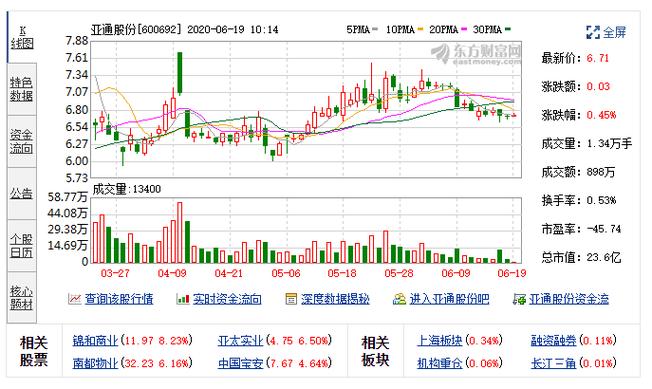Click the 5PMA legend color marker
Screen dimensions: 652x389
pos(375,29)
